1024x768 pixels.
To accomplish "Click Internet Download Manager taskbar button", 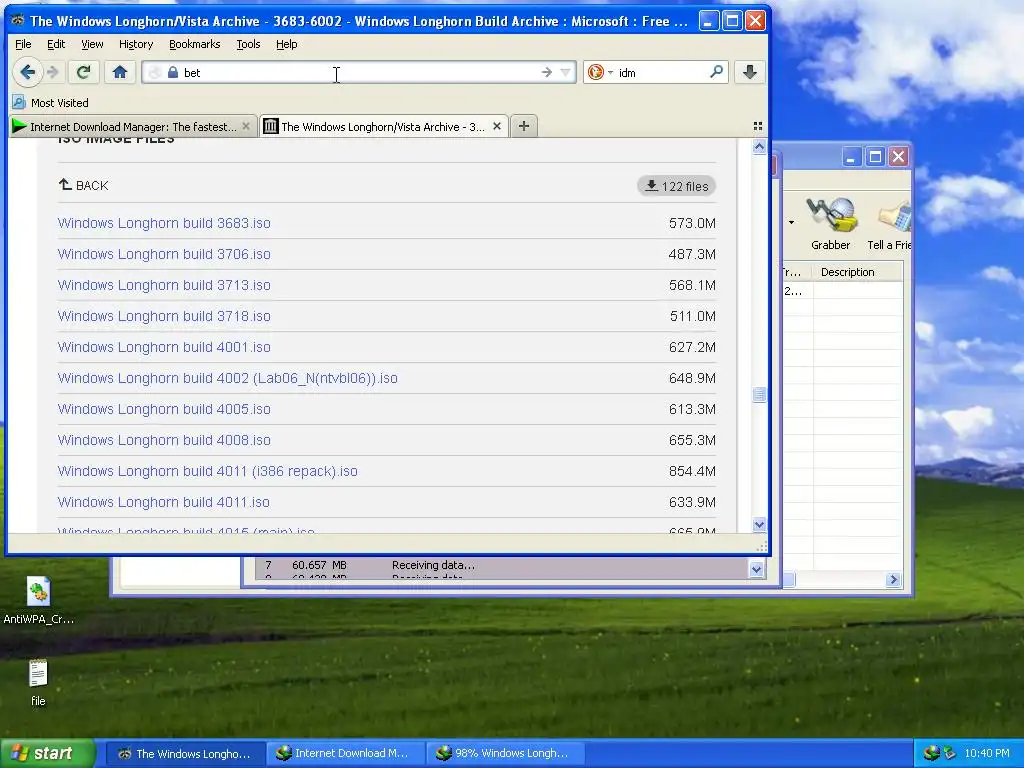I will coord(344,754).
